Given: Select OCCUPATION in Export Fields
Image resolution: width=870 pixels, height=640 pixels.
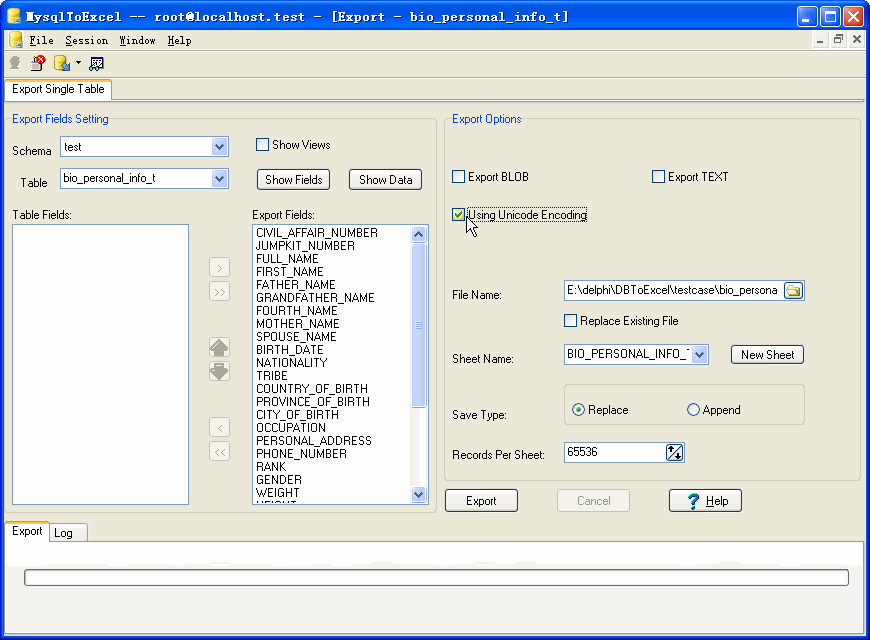Looking at the screenshot, I should click(291, 428).
